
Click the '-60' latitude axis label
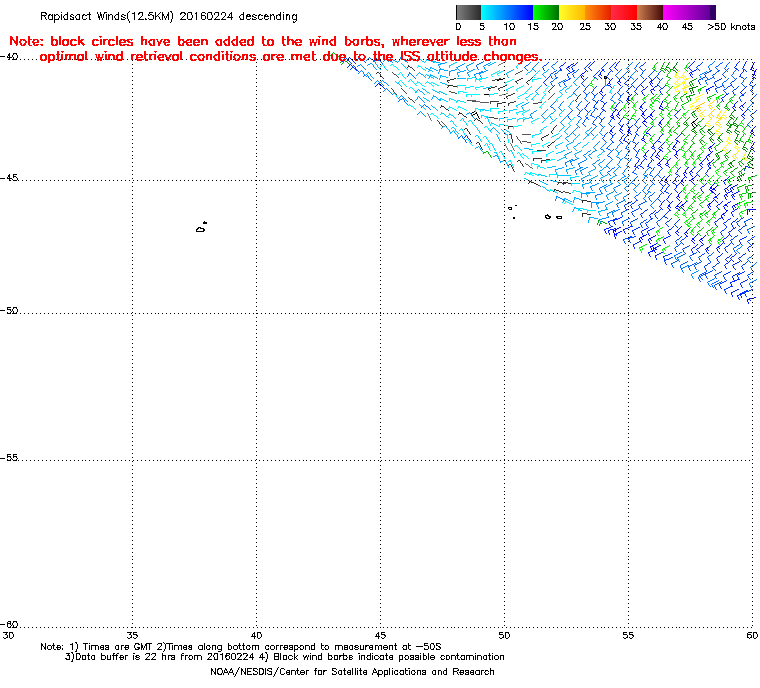click(9, 624)
